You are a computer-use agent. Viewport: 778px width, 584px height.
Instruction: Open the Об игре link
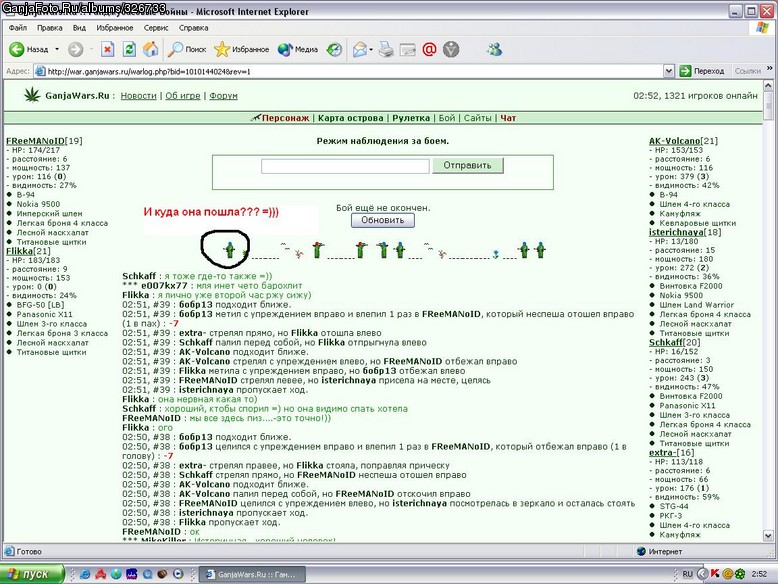tap(183, 96)
